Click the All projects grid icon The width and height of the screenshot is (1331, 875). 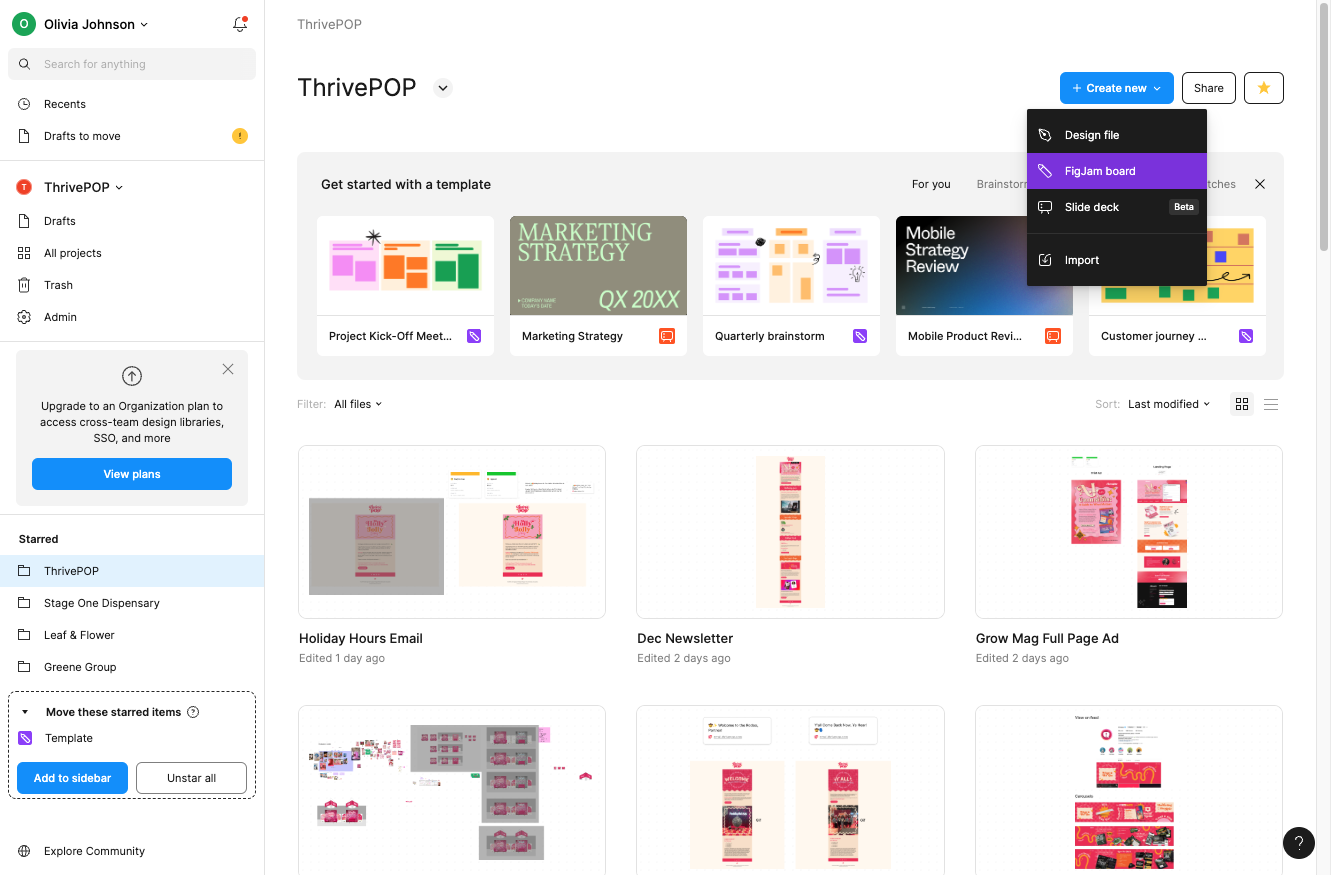(24, 253)
